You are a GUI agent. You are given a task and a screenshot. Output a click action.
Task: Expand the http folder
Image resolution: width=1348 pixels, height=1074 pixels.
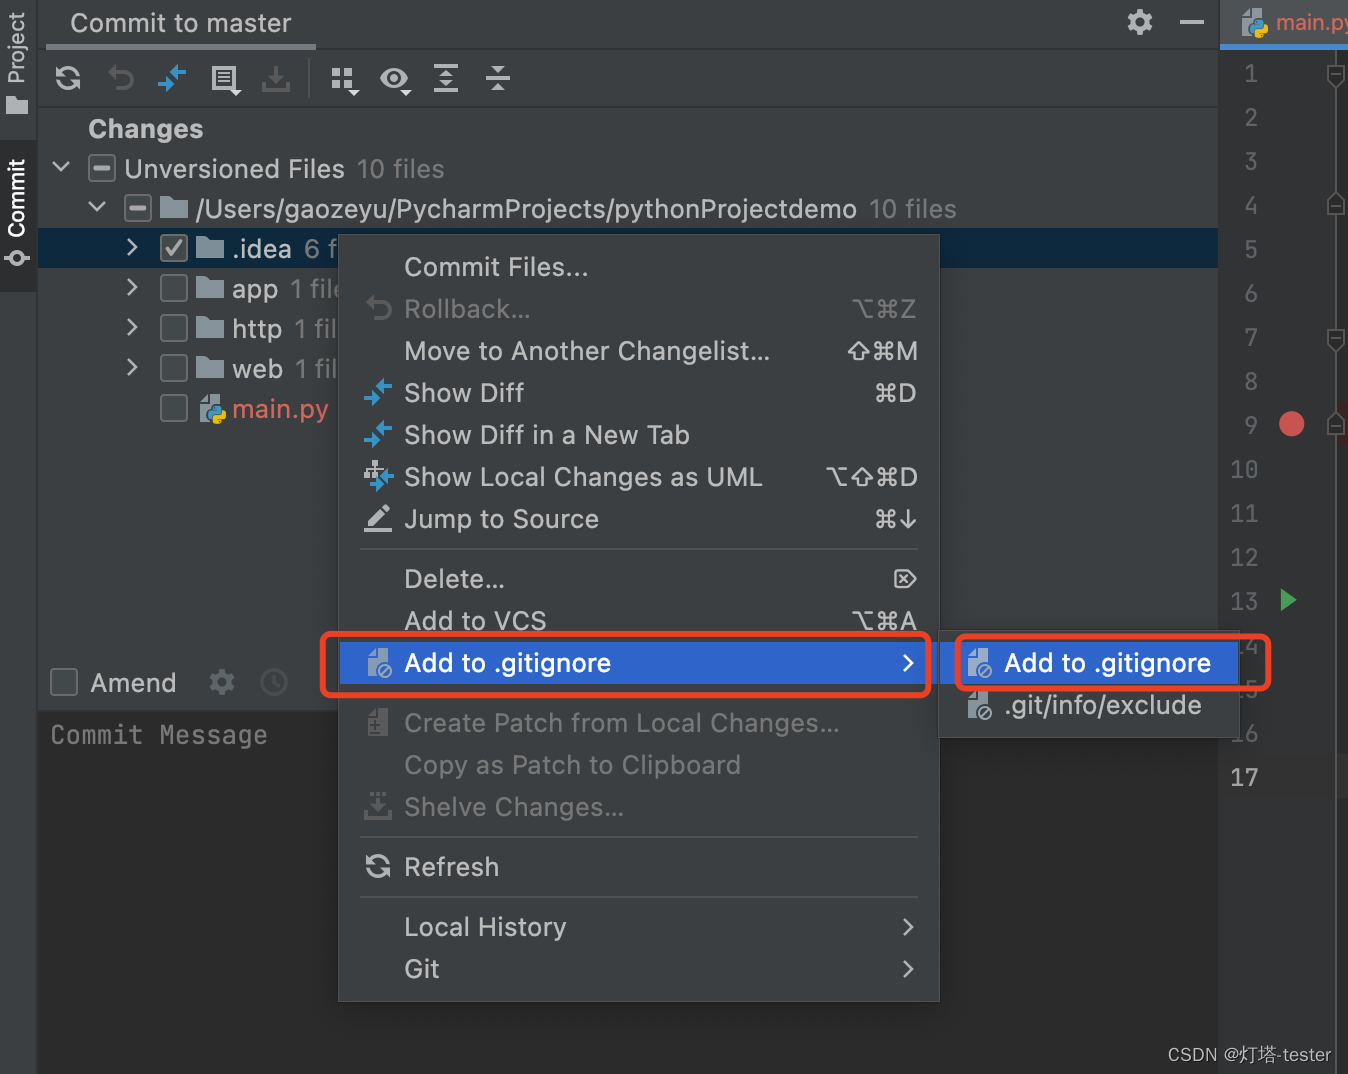(132, 327)
